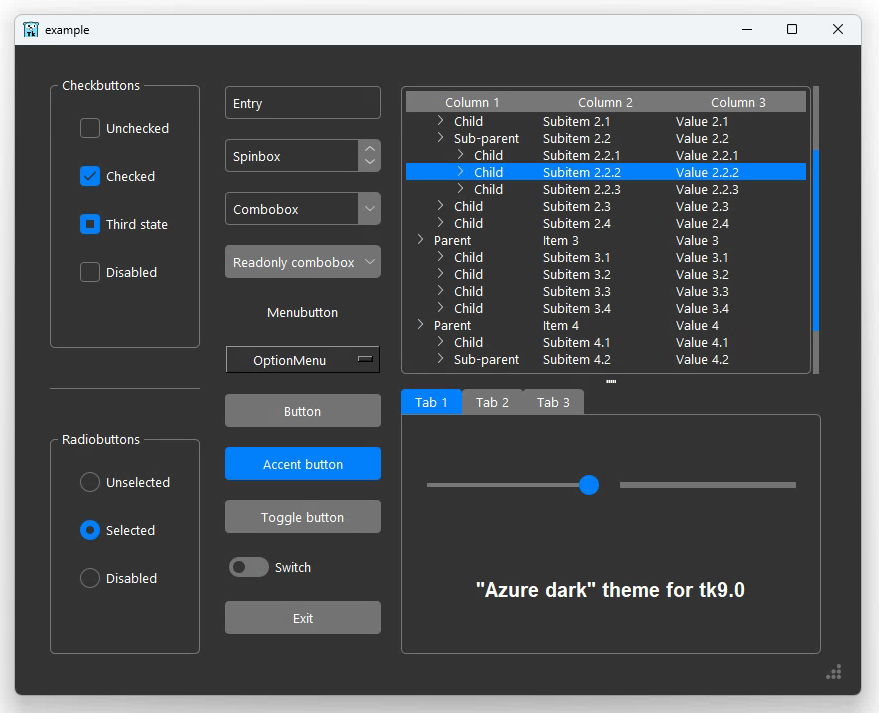Click the Accent button

pos(303,464)
